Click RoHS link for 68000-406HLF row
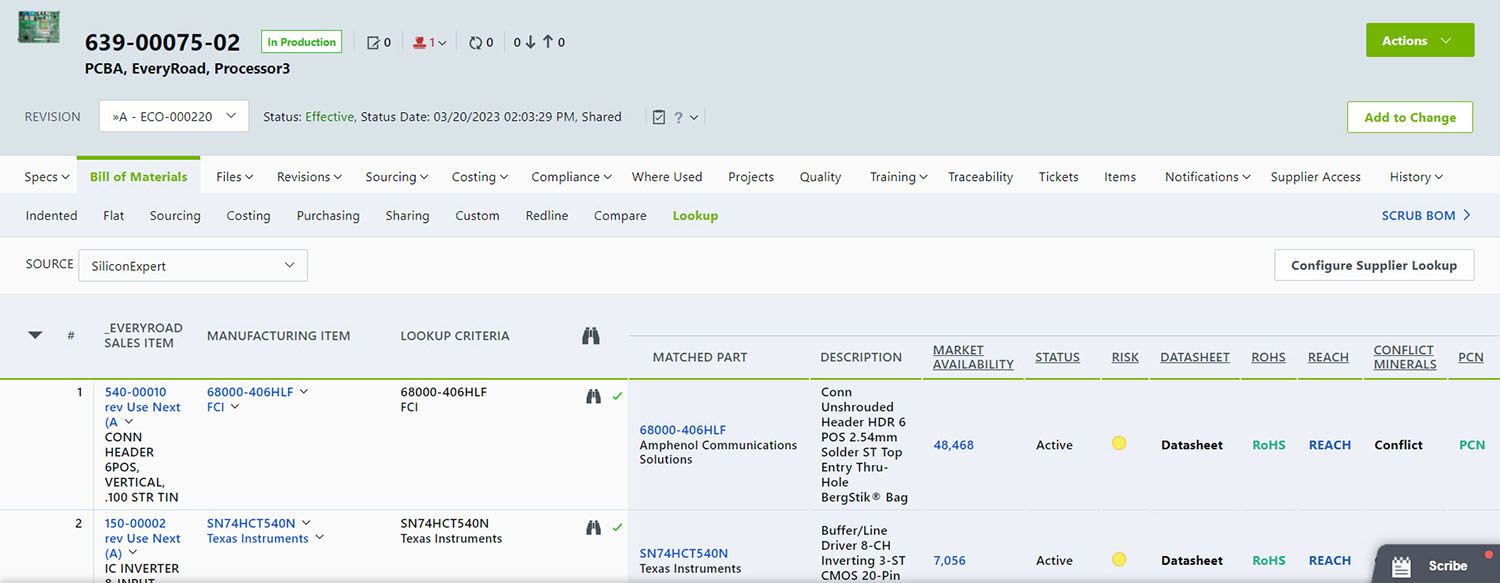1500x583 pixels. pyautogui.click(x=1269, y=445)
